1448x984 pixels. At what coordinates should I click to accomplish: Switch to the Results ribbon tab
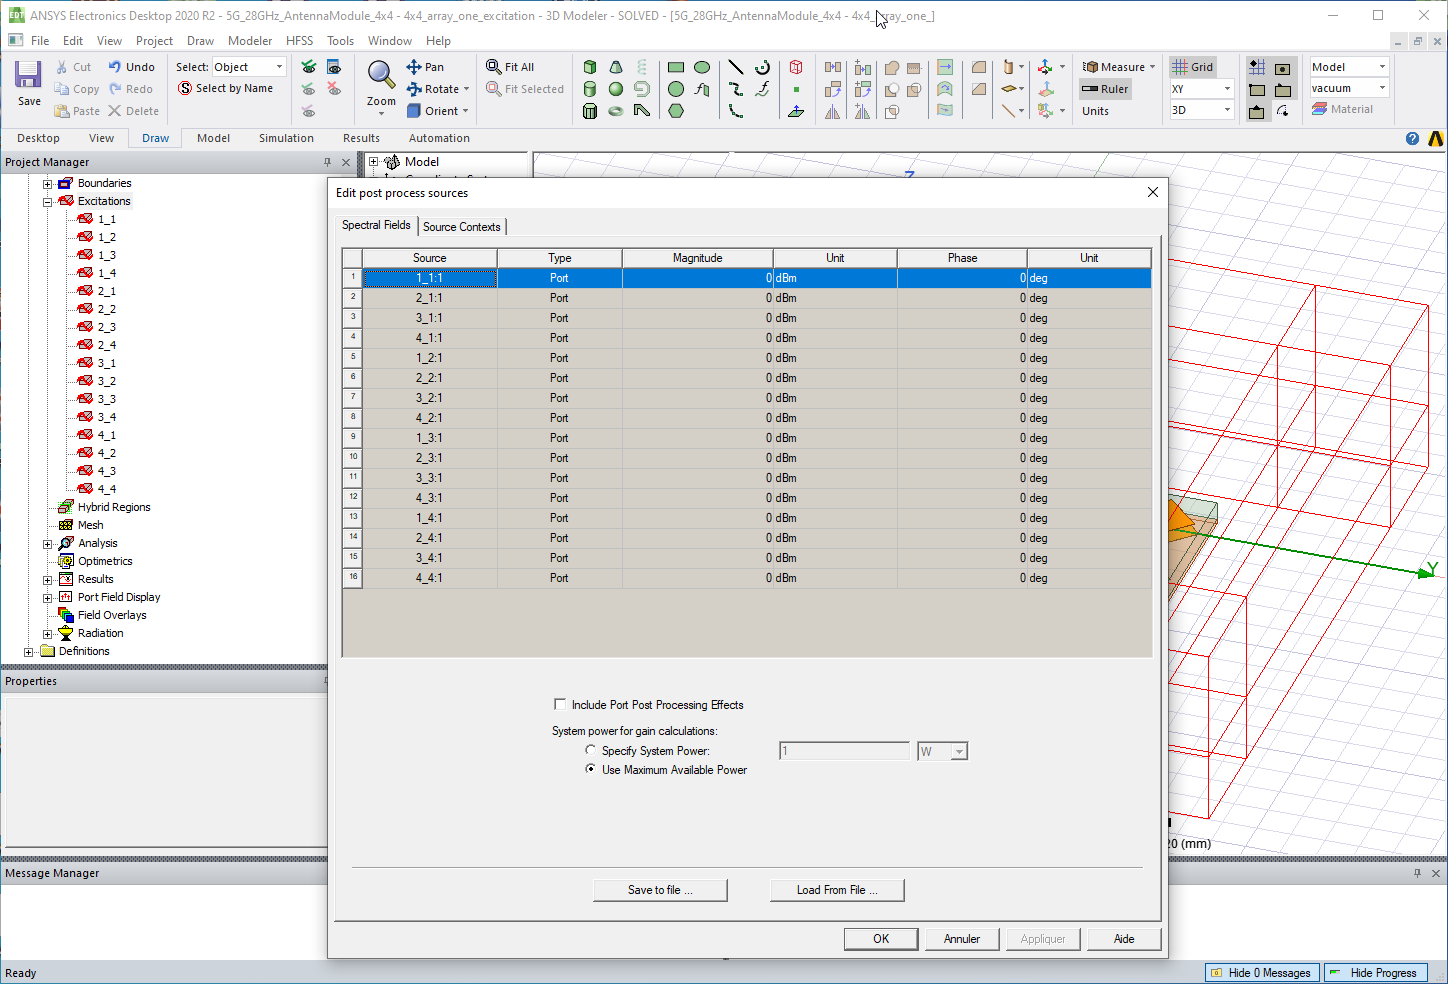[x=361, y=138]
